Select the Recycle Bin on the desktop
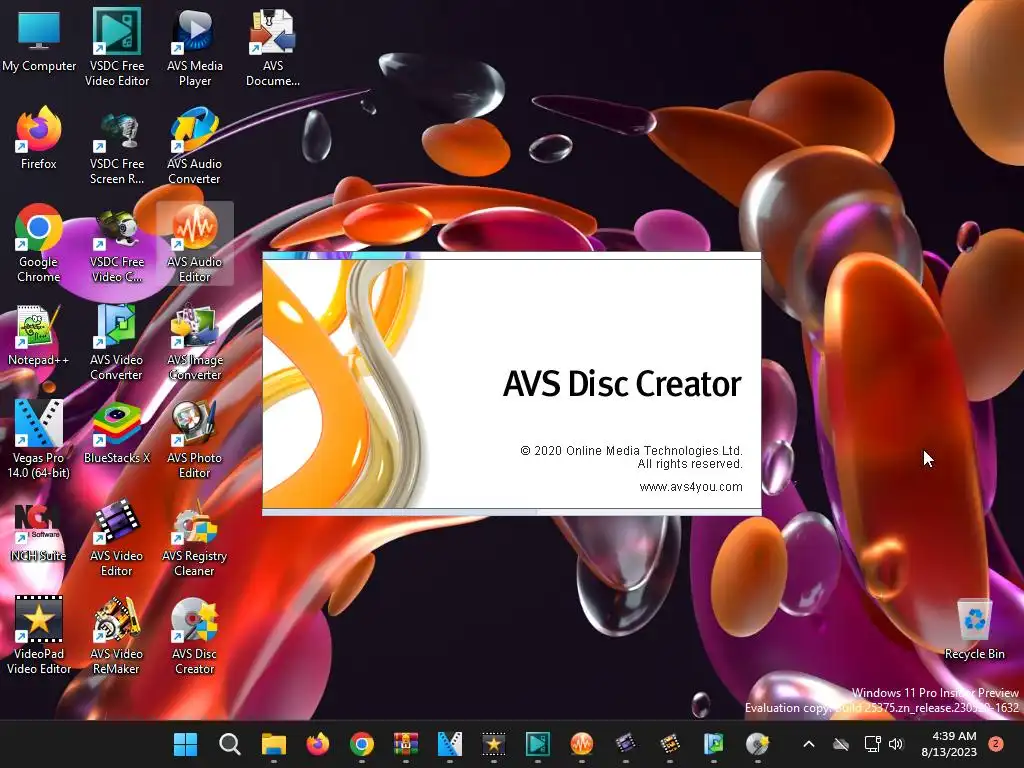 point(974,630)
